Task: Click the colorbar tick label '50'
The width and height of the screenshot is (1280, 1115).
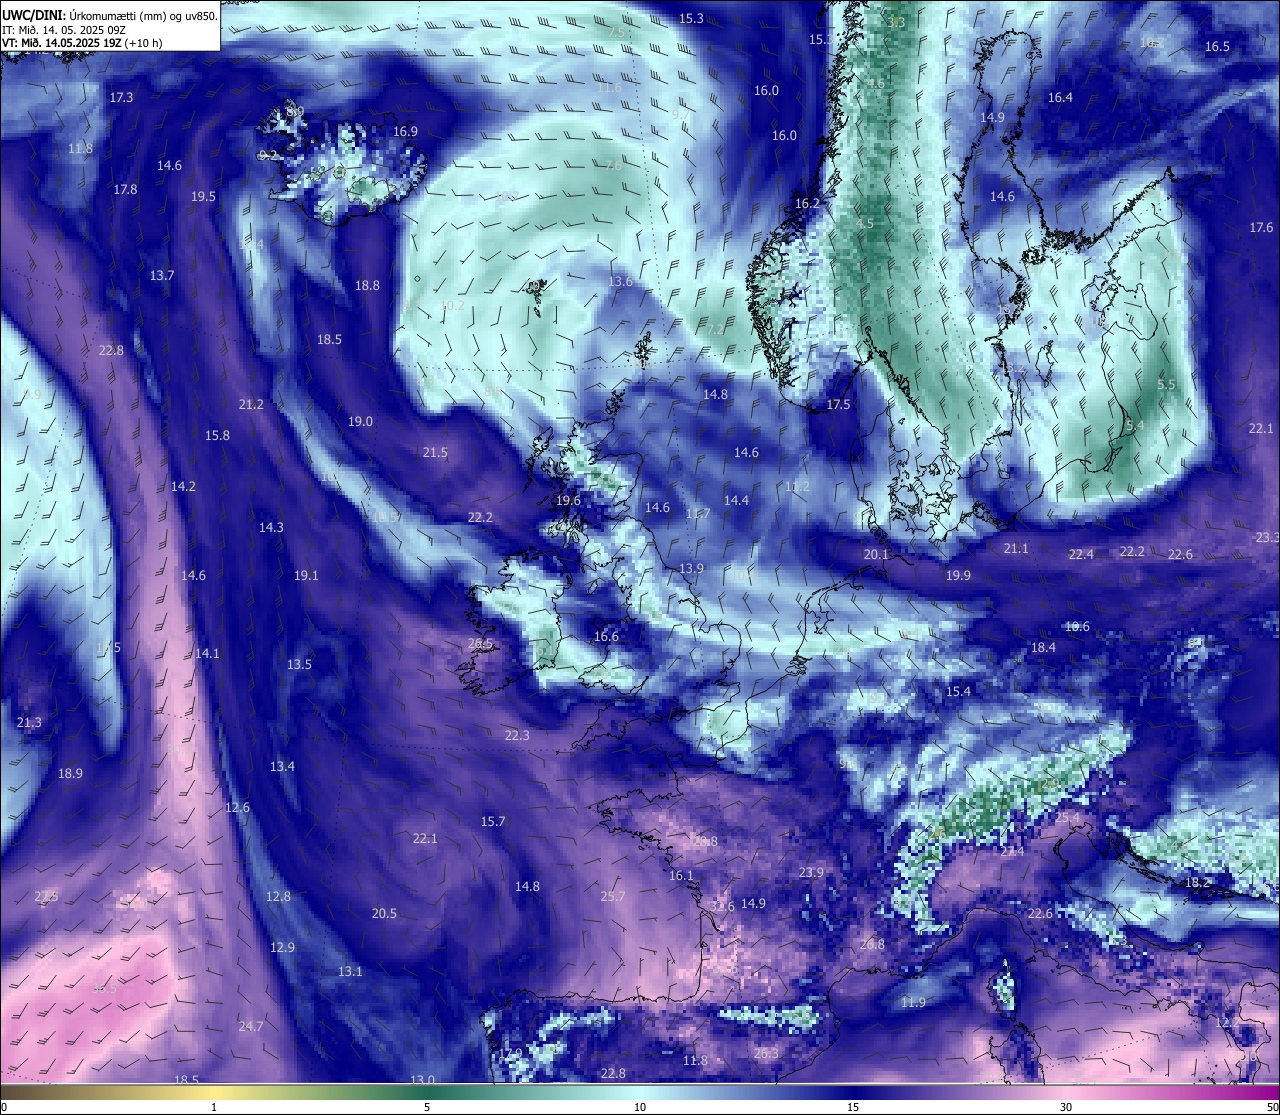Action: (1272, 1107)
